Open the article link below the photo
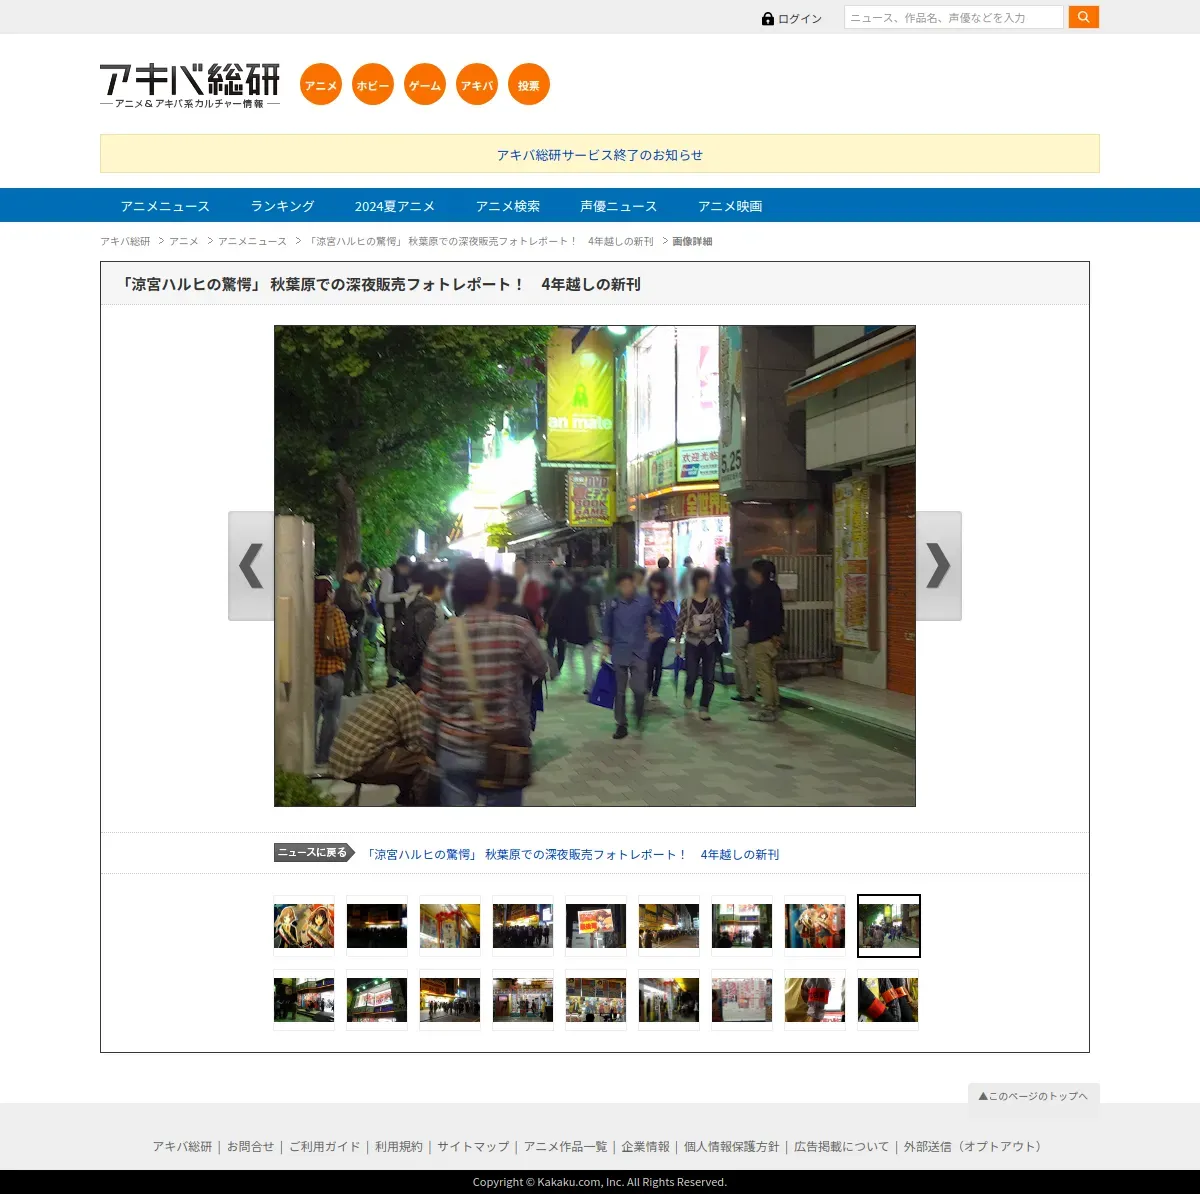 [x=572, y=854]
